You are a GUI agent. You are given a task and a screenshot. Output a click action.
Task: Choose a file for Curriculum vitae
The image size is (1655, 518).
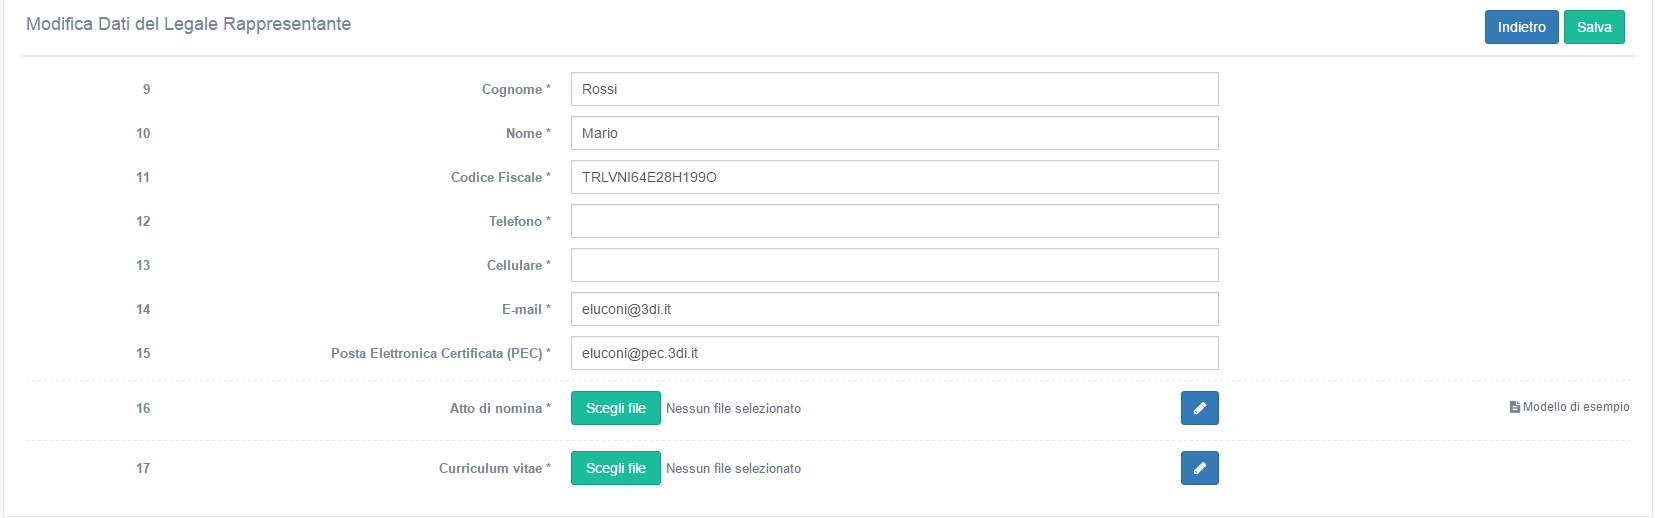(x=616, y=468)
